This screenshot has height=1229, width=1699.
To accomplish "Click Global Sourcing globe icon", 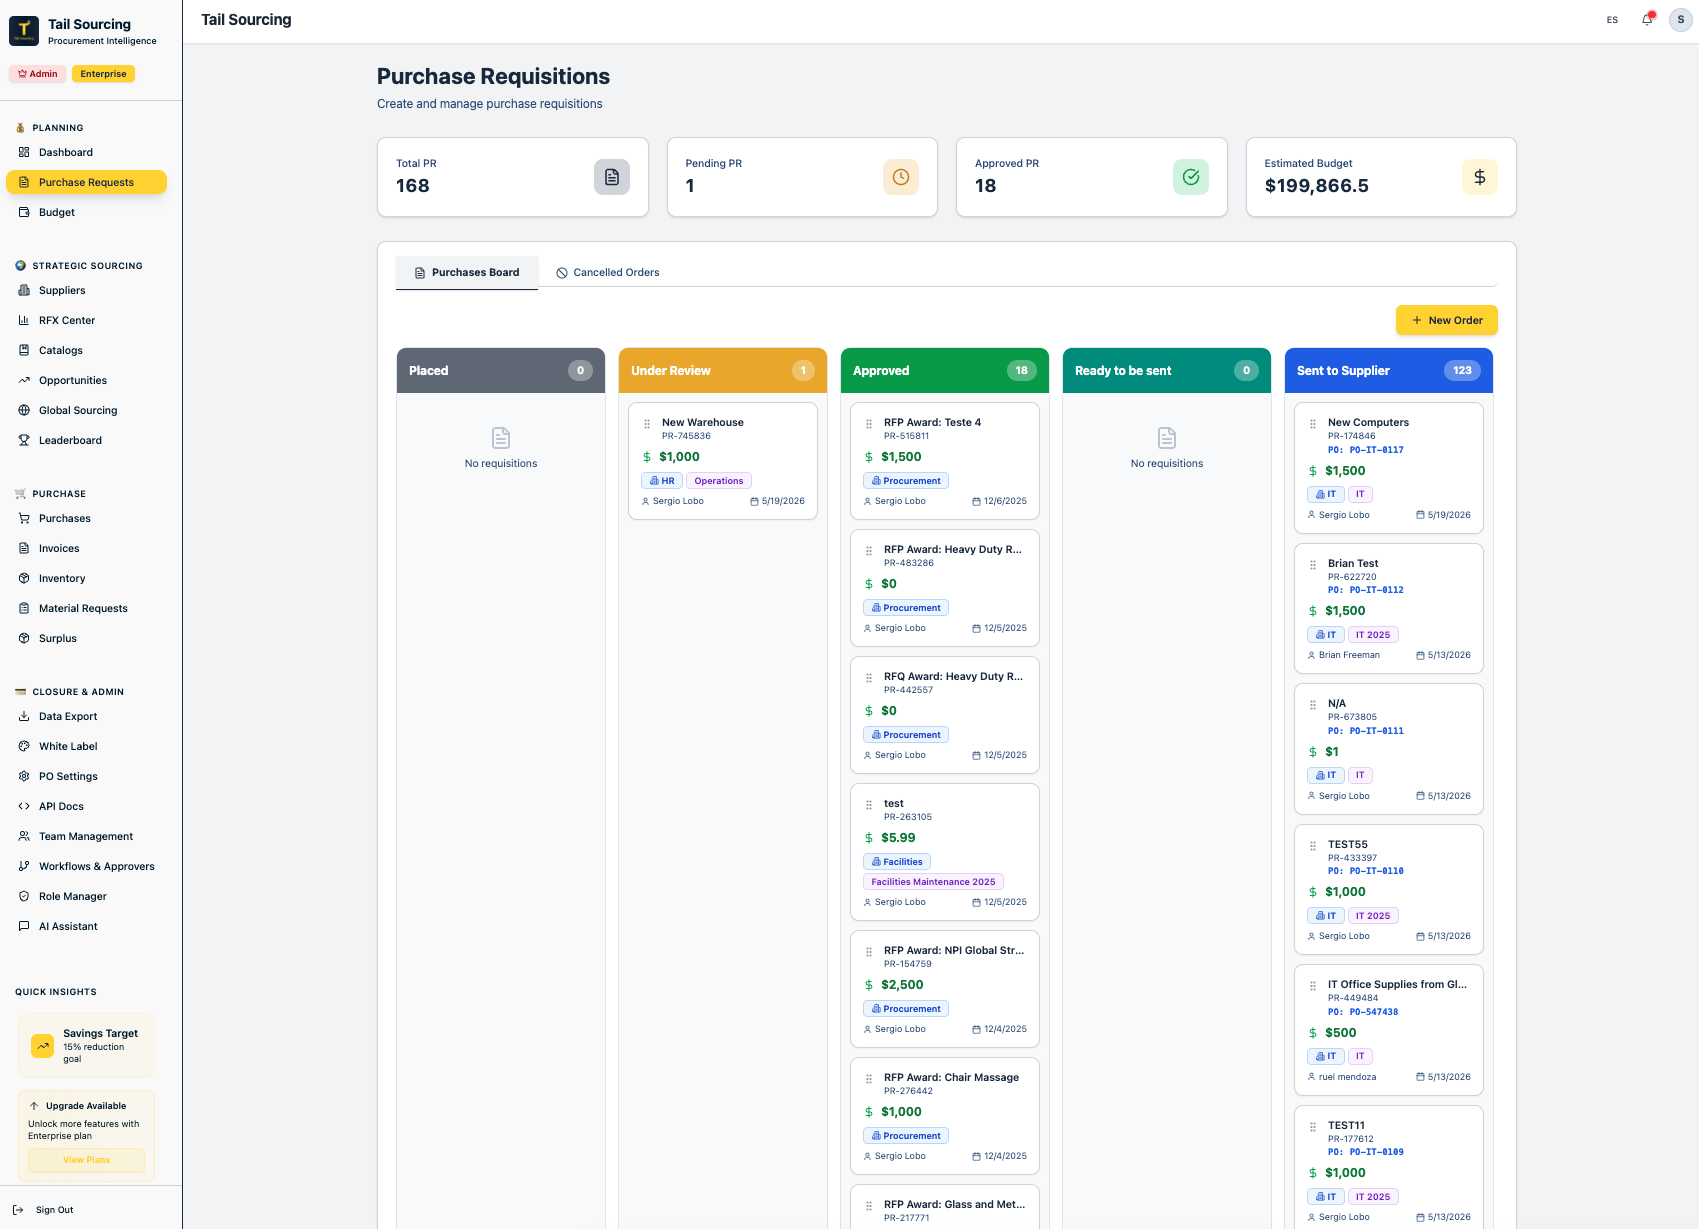I will (x=24, y=410).
